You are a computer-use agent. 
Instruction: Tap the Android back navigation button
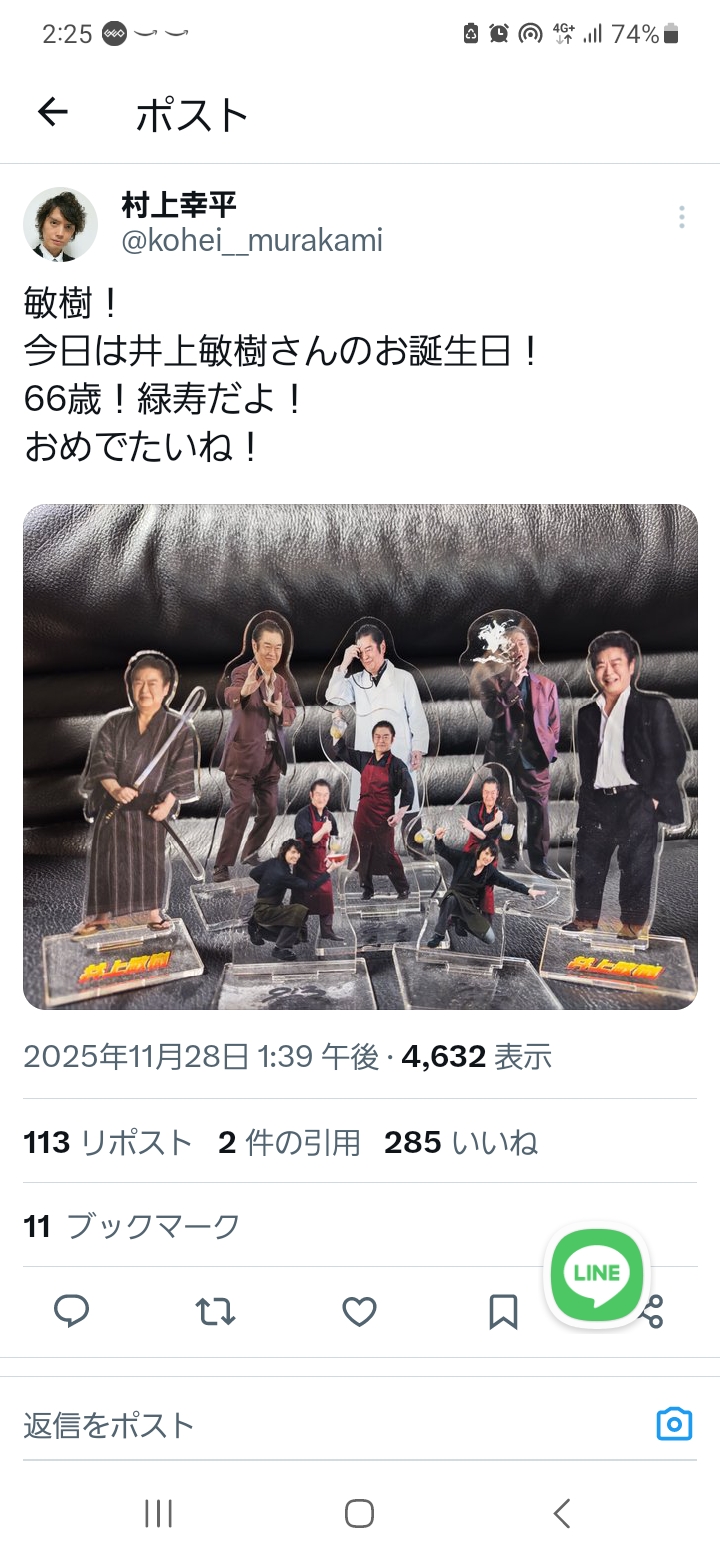(x=562, y=1513)
